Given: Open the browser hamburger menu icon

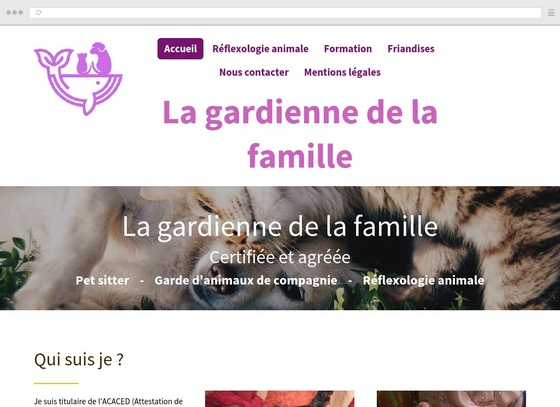Looking at the screenshot, I should tap(551, 12).
